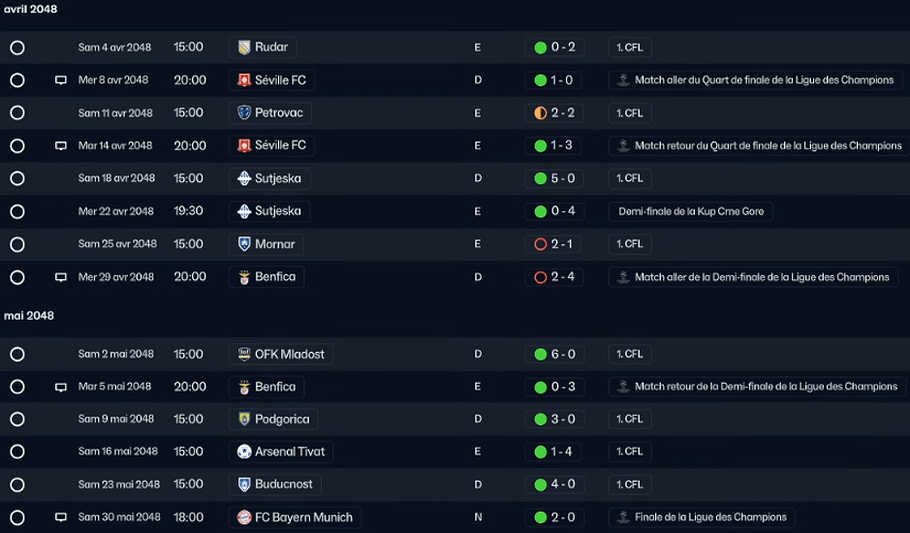Select the radio circle for the Sutjeska cup semi-final
Image resolution: width=910 pixels, height=533 pixels.
pos(17,211)
